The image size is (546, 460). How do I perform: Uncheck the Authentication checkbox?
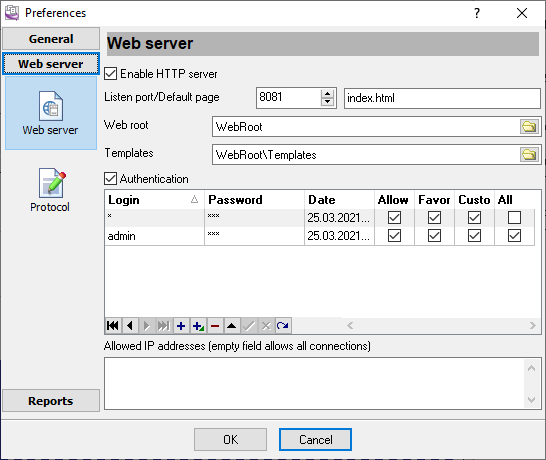point(111,179)
